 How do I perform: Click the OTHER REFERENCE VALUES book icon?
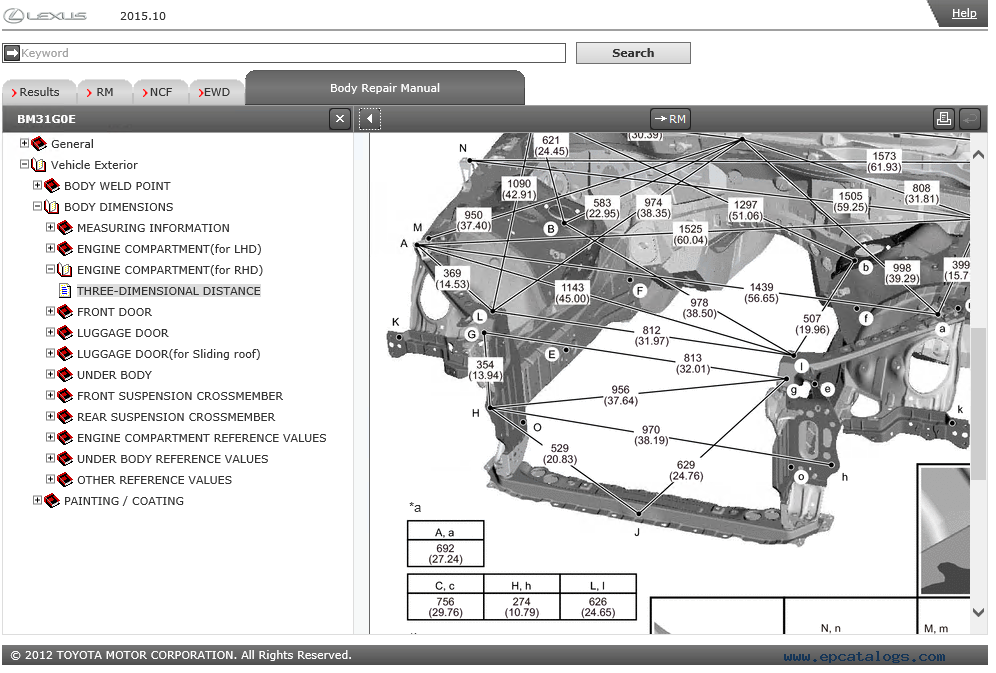(65, 480)
